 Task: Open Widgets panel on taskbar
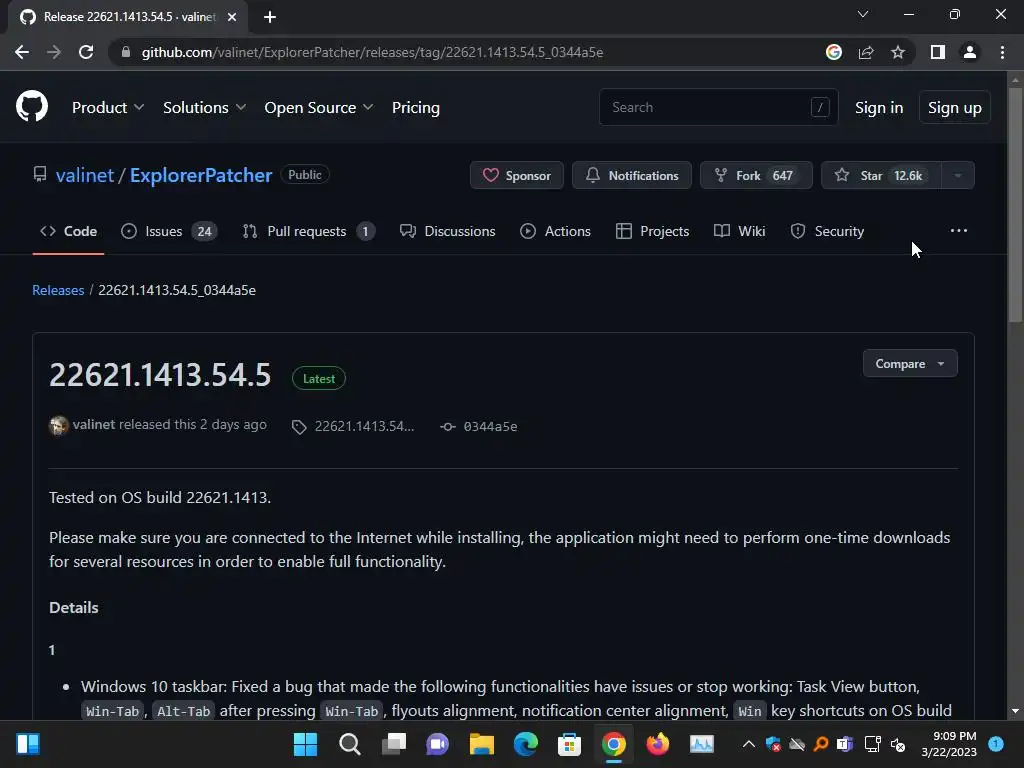click(x=28, y=744)
